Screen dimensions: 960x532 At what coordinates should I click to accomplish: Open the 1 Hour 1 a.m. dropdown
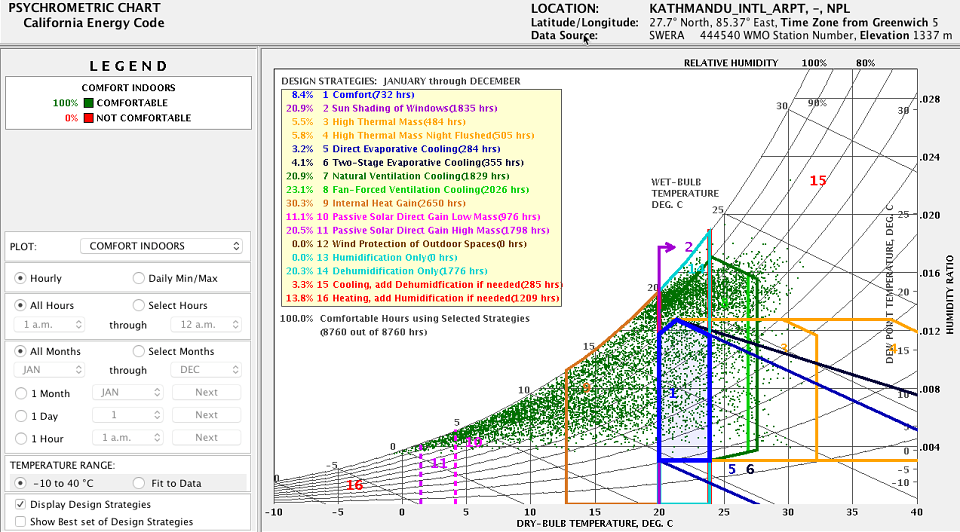pyautogui.click(x=127, y=438)
